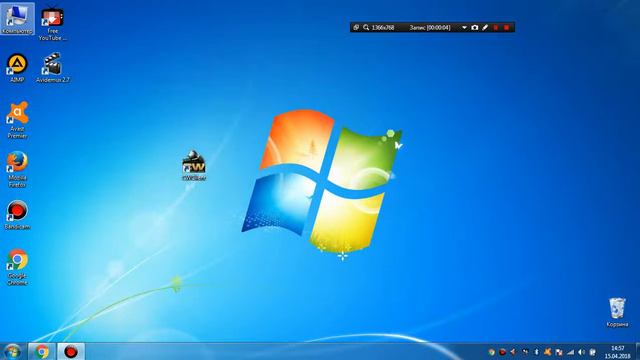Screen dimensions: 640x360
Task: Click the network signal tray icon
Action: (570, 352)
